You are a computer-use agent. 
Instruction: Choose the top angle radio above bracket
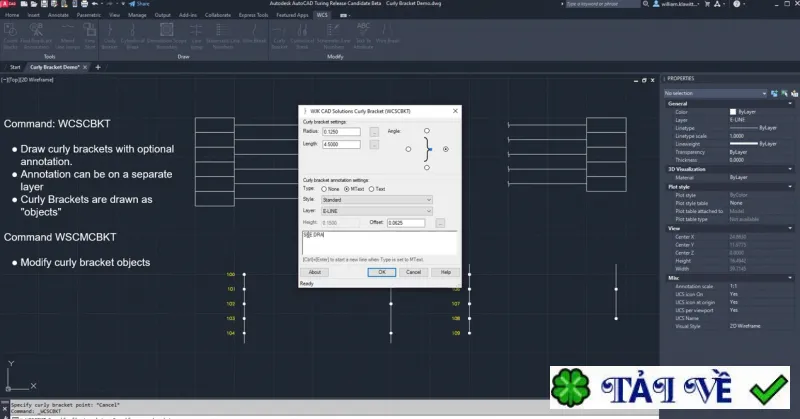(x=427, y=131)
